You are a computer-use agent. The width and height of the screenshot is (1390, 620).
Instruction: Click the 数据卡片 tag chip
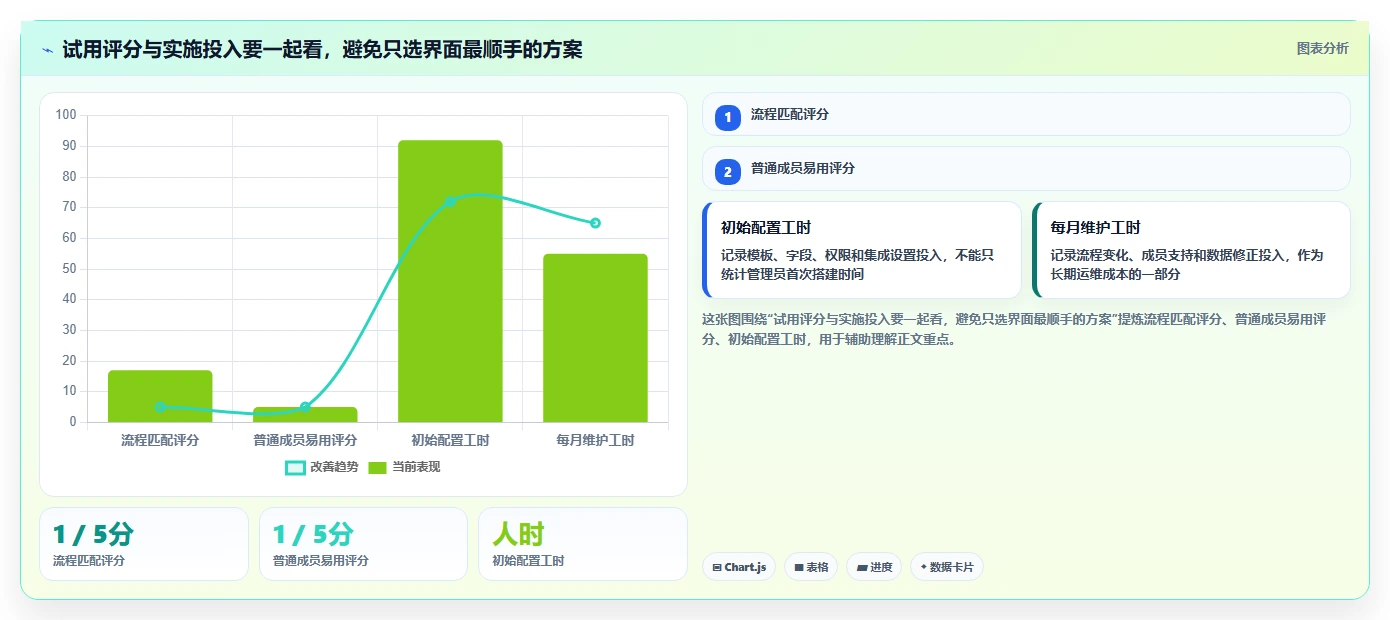(947, 567)
